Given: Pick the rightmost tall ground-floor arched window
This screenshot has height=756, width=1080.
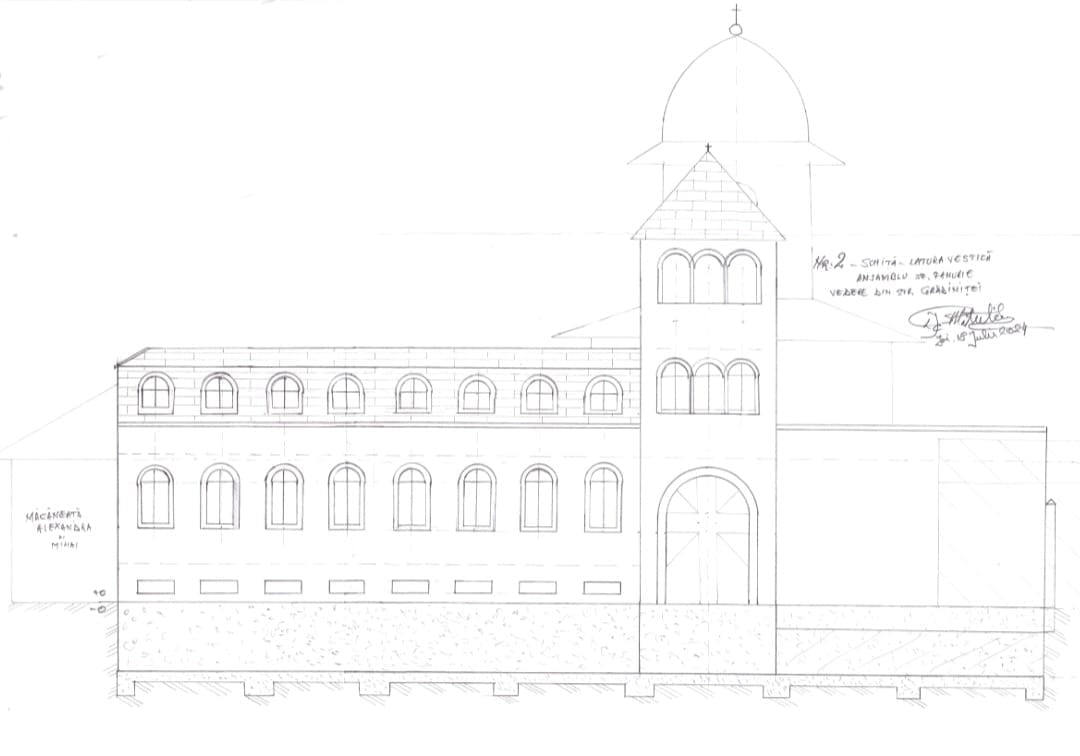Looking at the screenshot, I should click(603, 497).
